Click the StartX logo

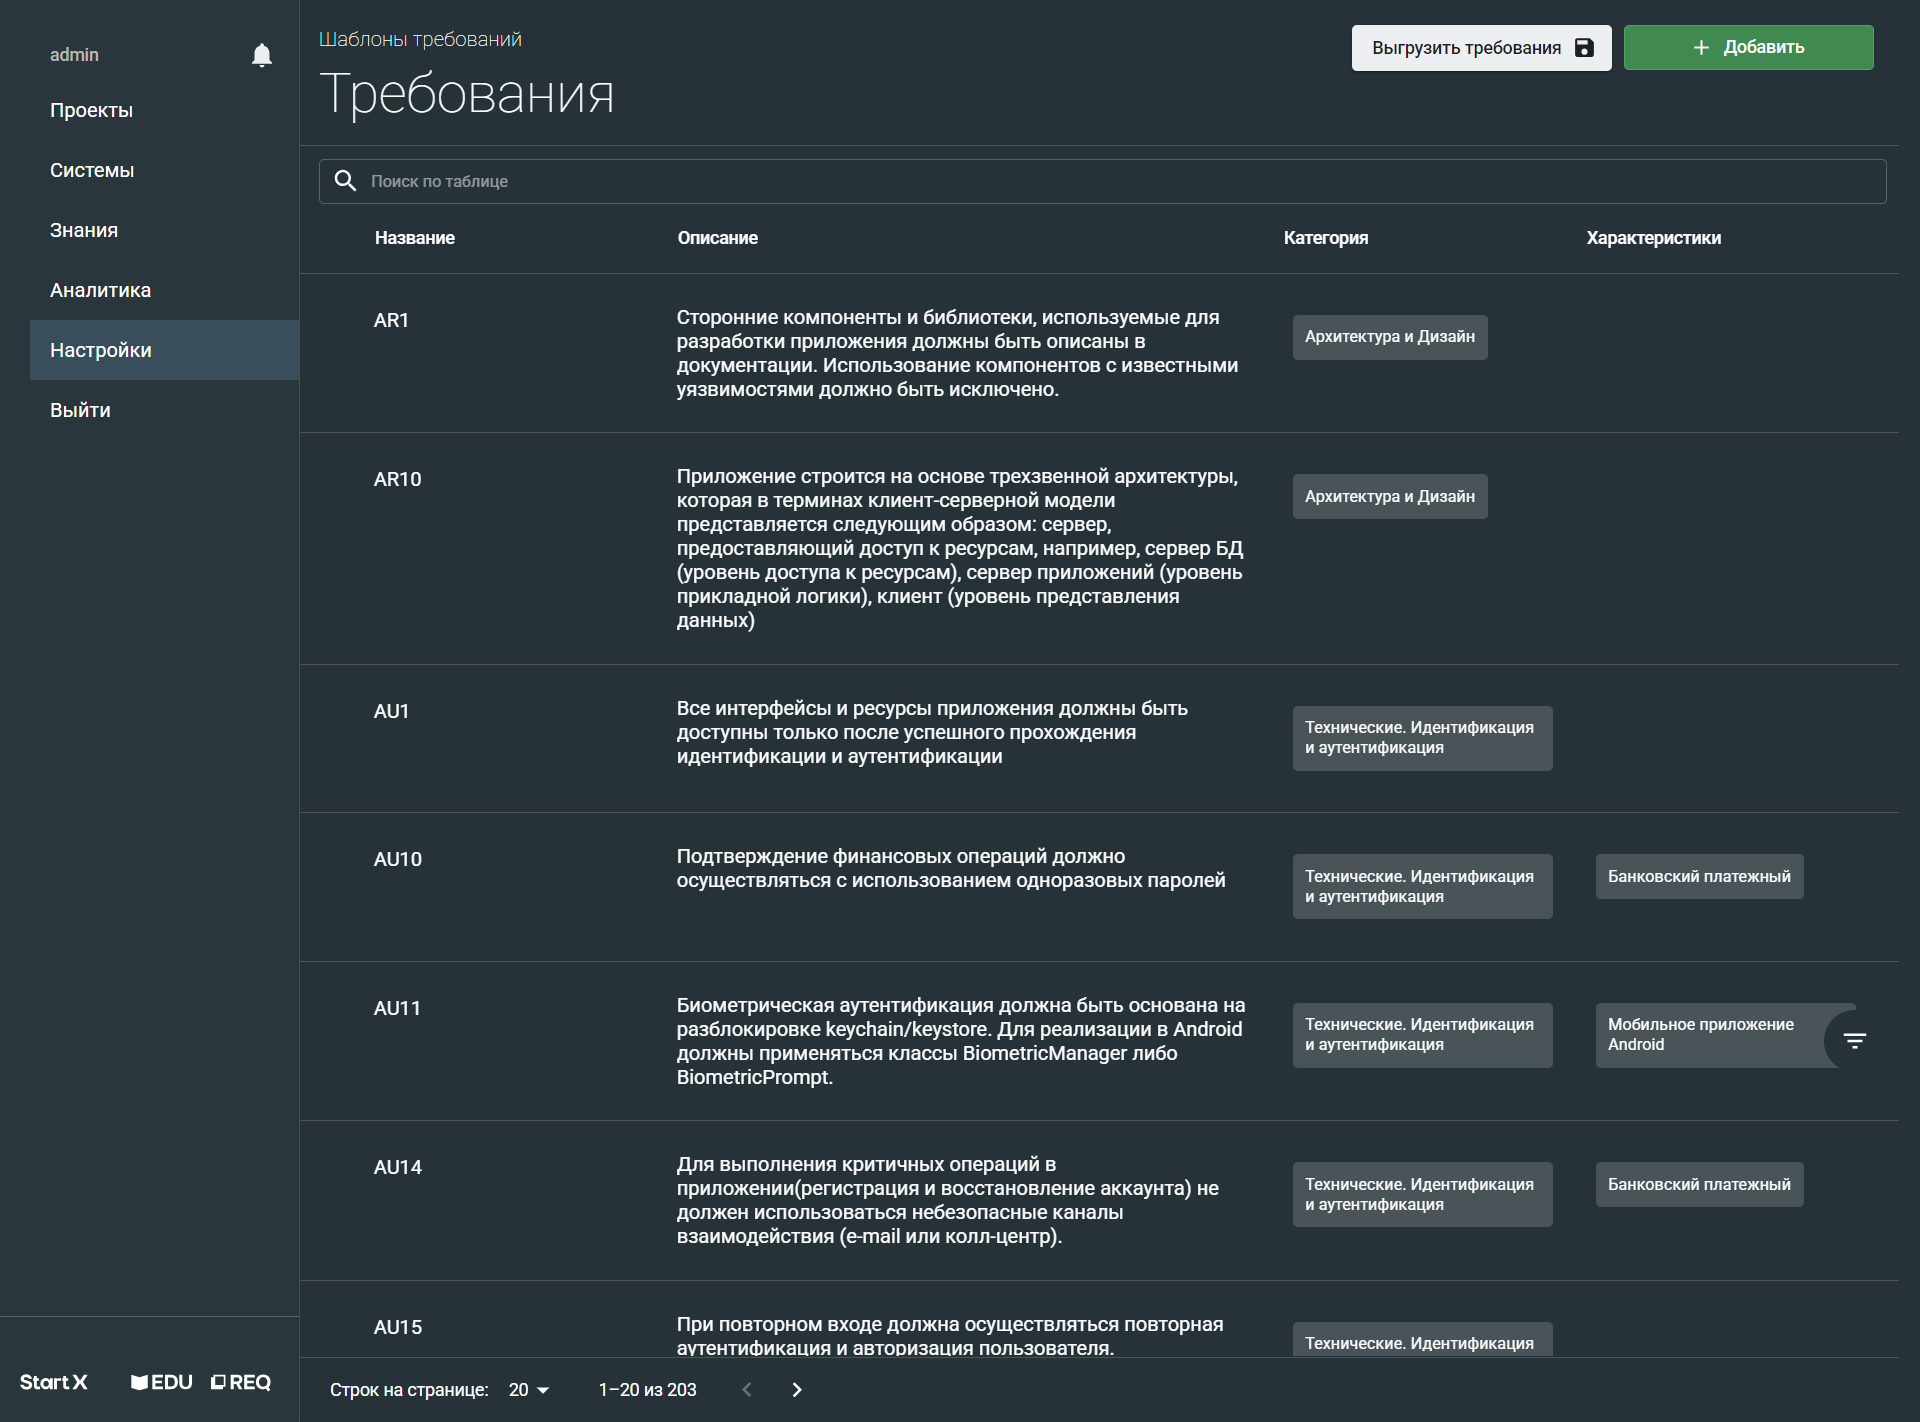pos(54,1382)
